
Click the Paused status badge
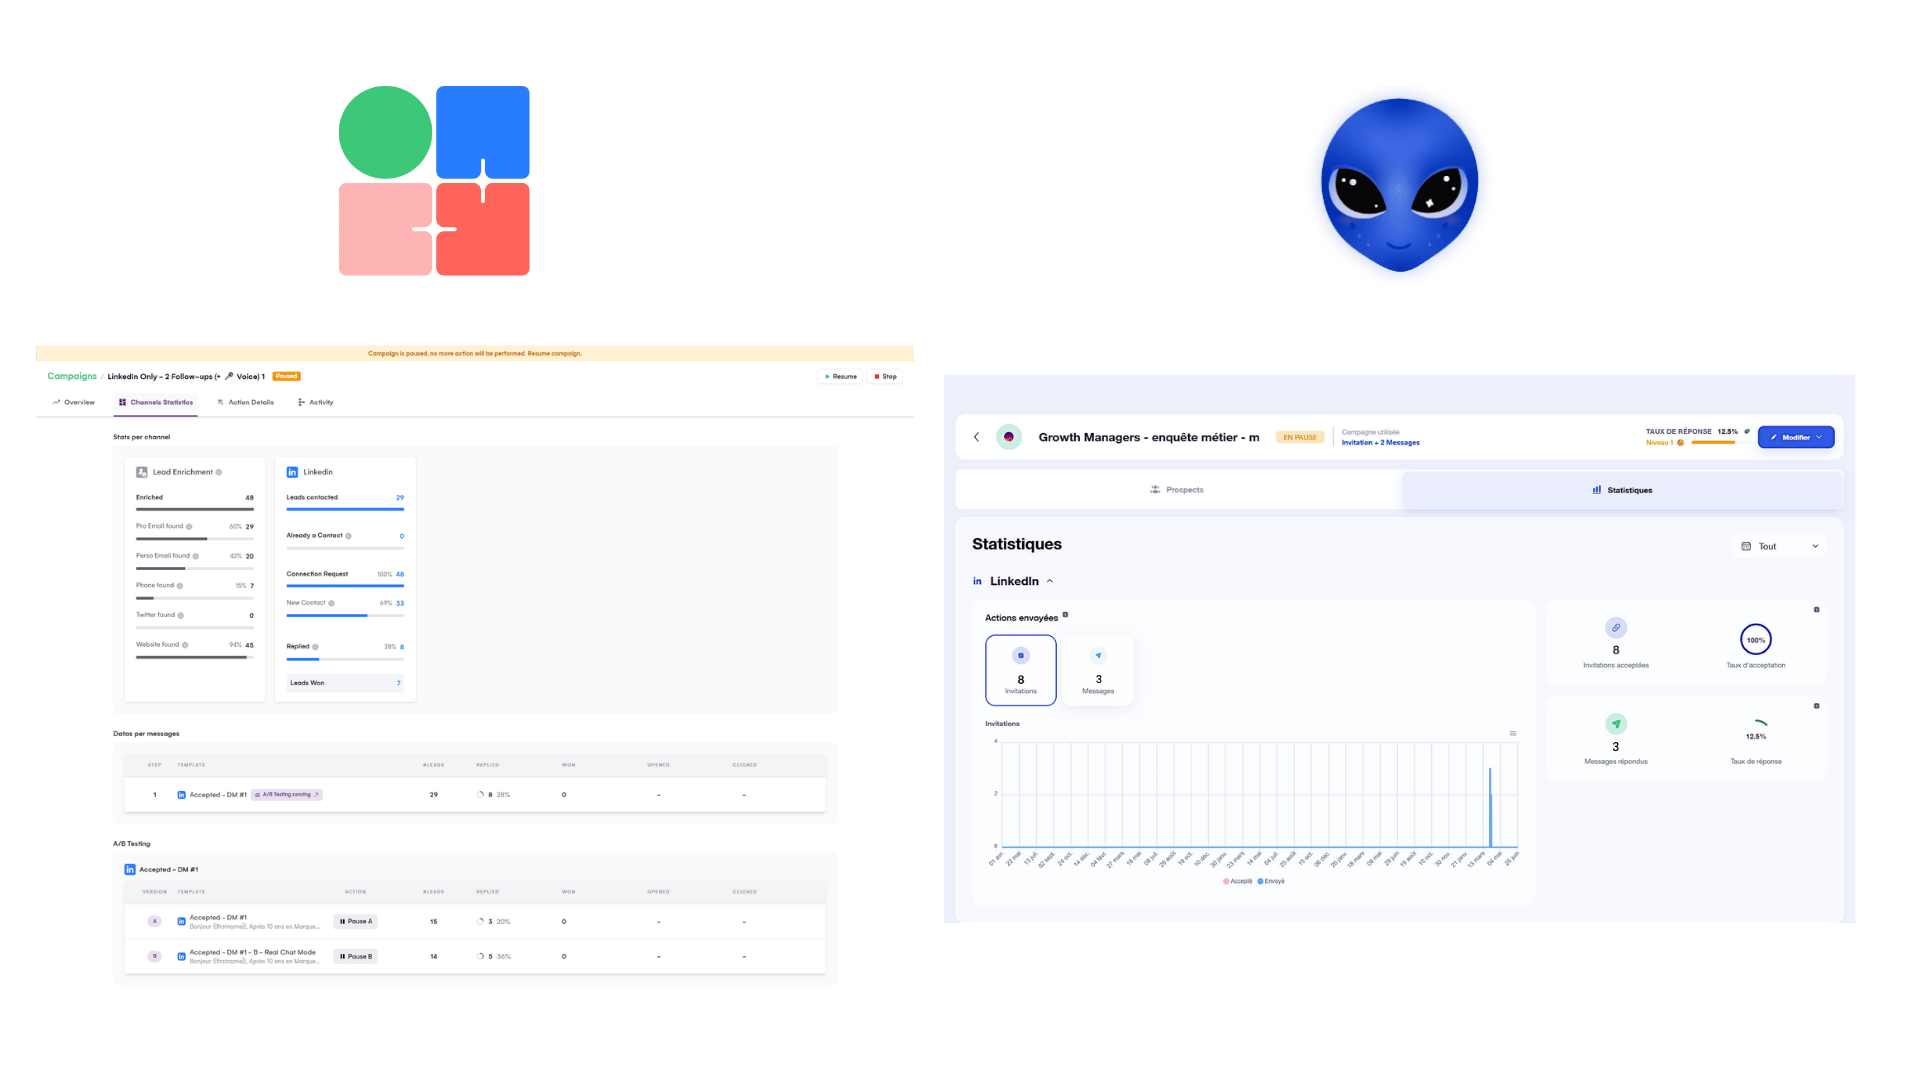click(x=287, y=377)
